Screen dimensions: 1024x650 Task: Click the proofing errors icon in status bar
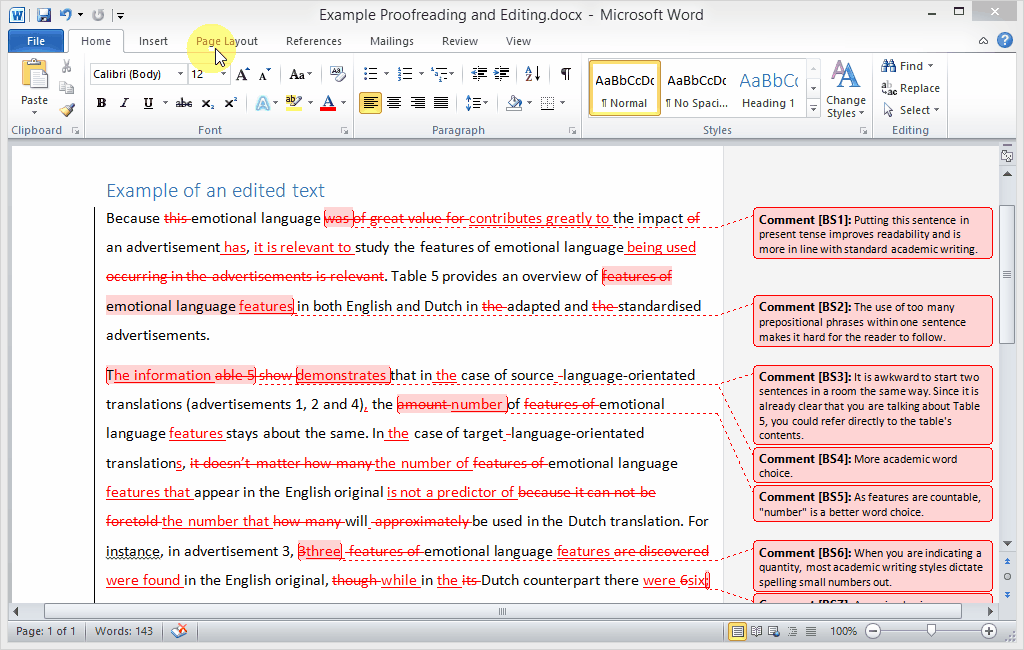[180, 631]
